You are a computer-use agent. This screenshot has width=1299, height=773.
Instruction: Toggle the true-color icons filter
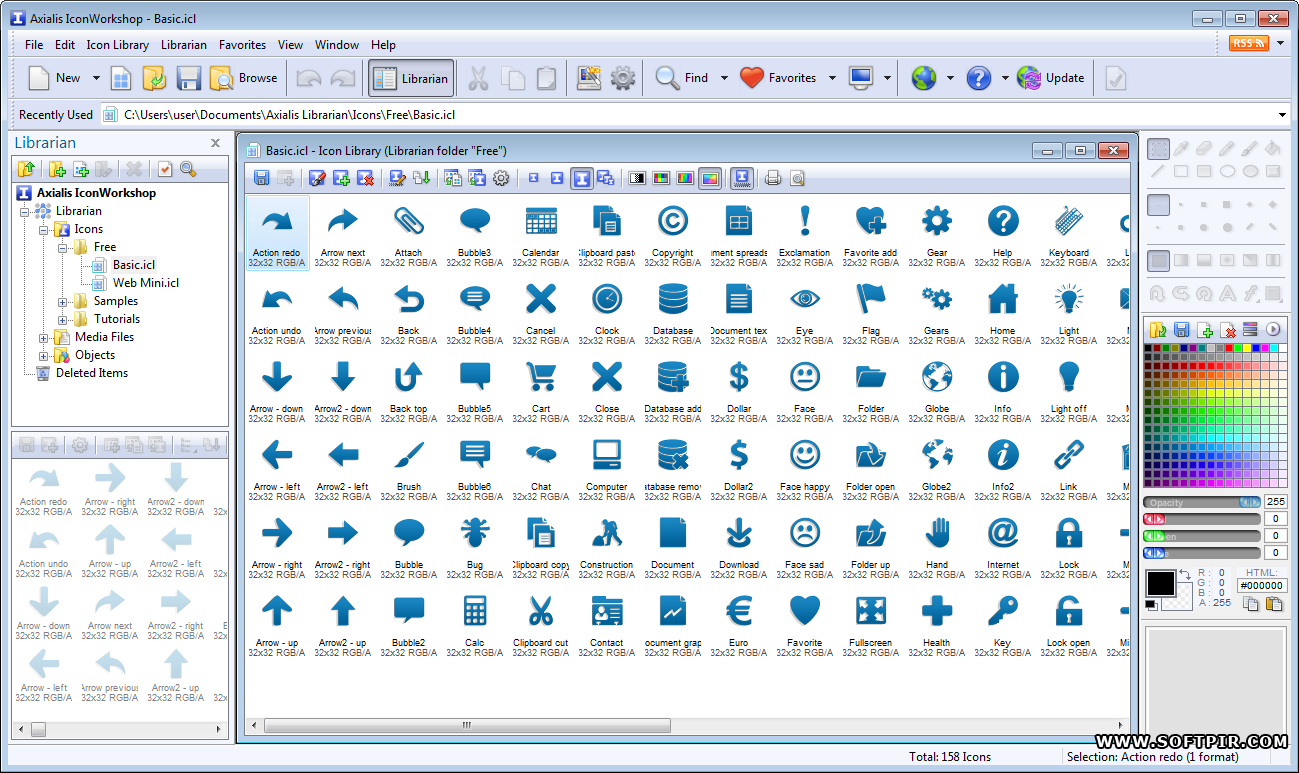point(709,177)
